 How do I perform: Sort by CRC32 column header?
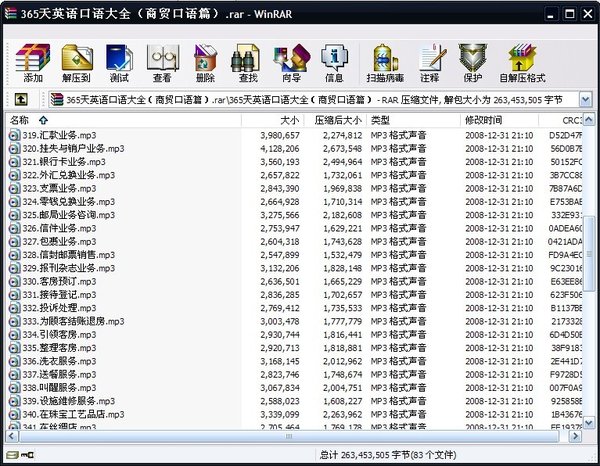click(560, 121)
